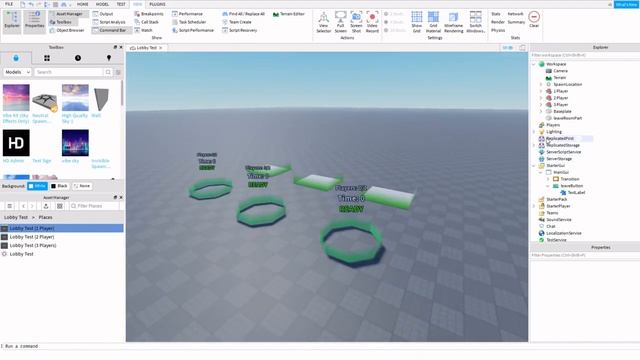
Task: Open Toolbox Creations tab
Action: (109, 58)
